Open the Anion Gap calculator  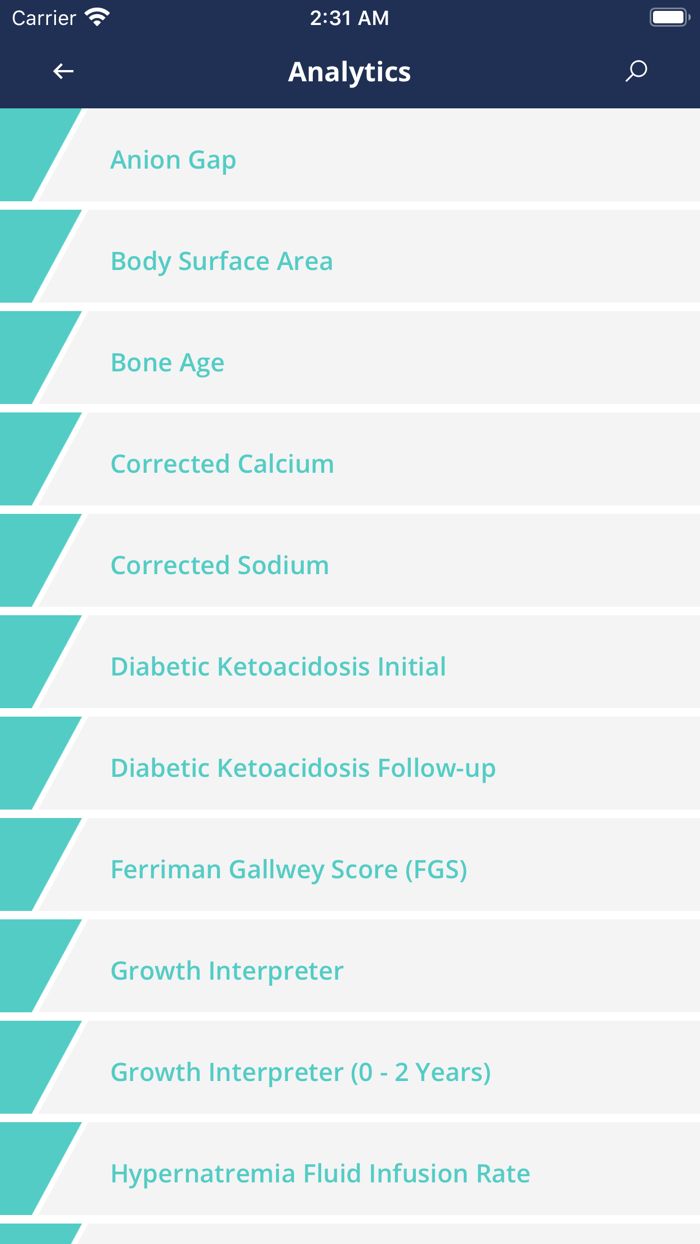coord(173,160)
